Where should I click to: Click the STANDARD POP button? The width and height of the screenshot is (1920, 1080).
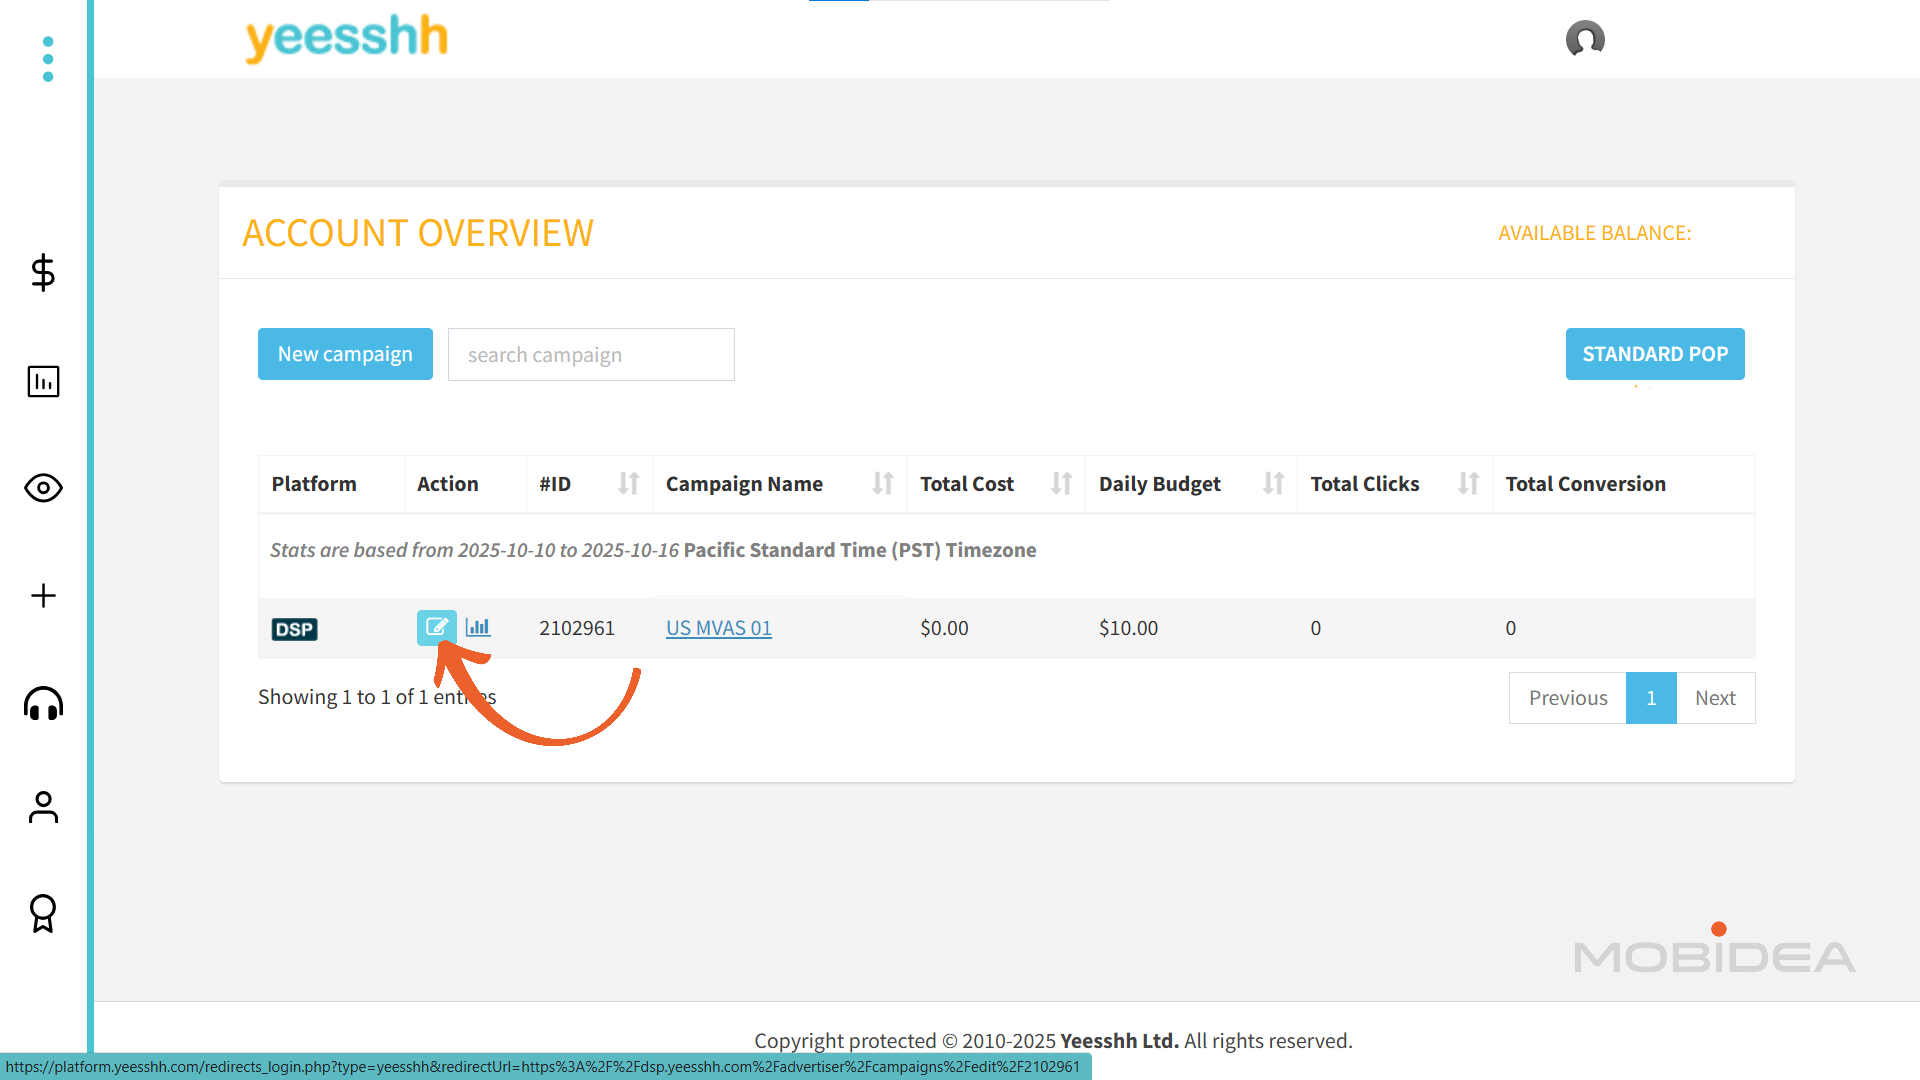(x=1655, y=354)
